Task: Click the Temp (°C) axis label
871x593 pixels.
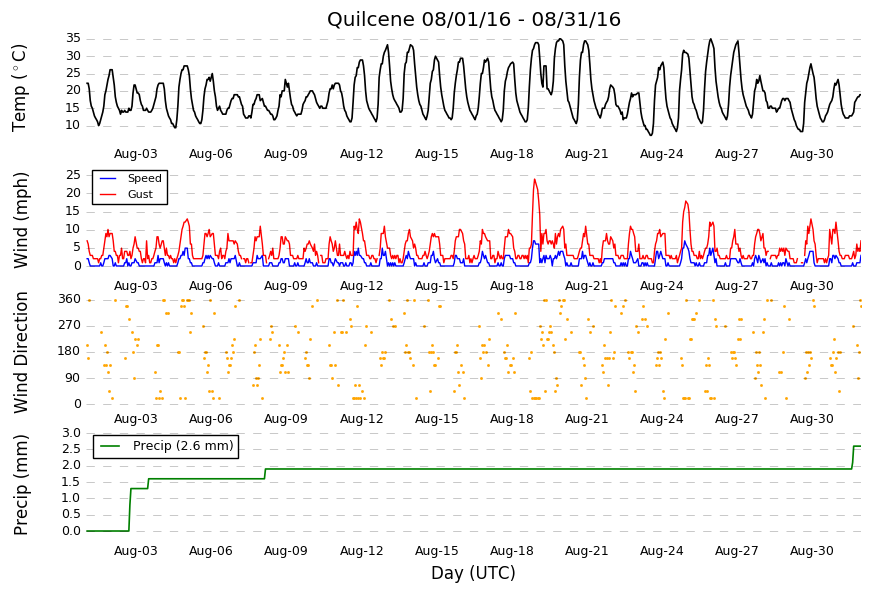Action: [x=19, y=88]
